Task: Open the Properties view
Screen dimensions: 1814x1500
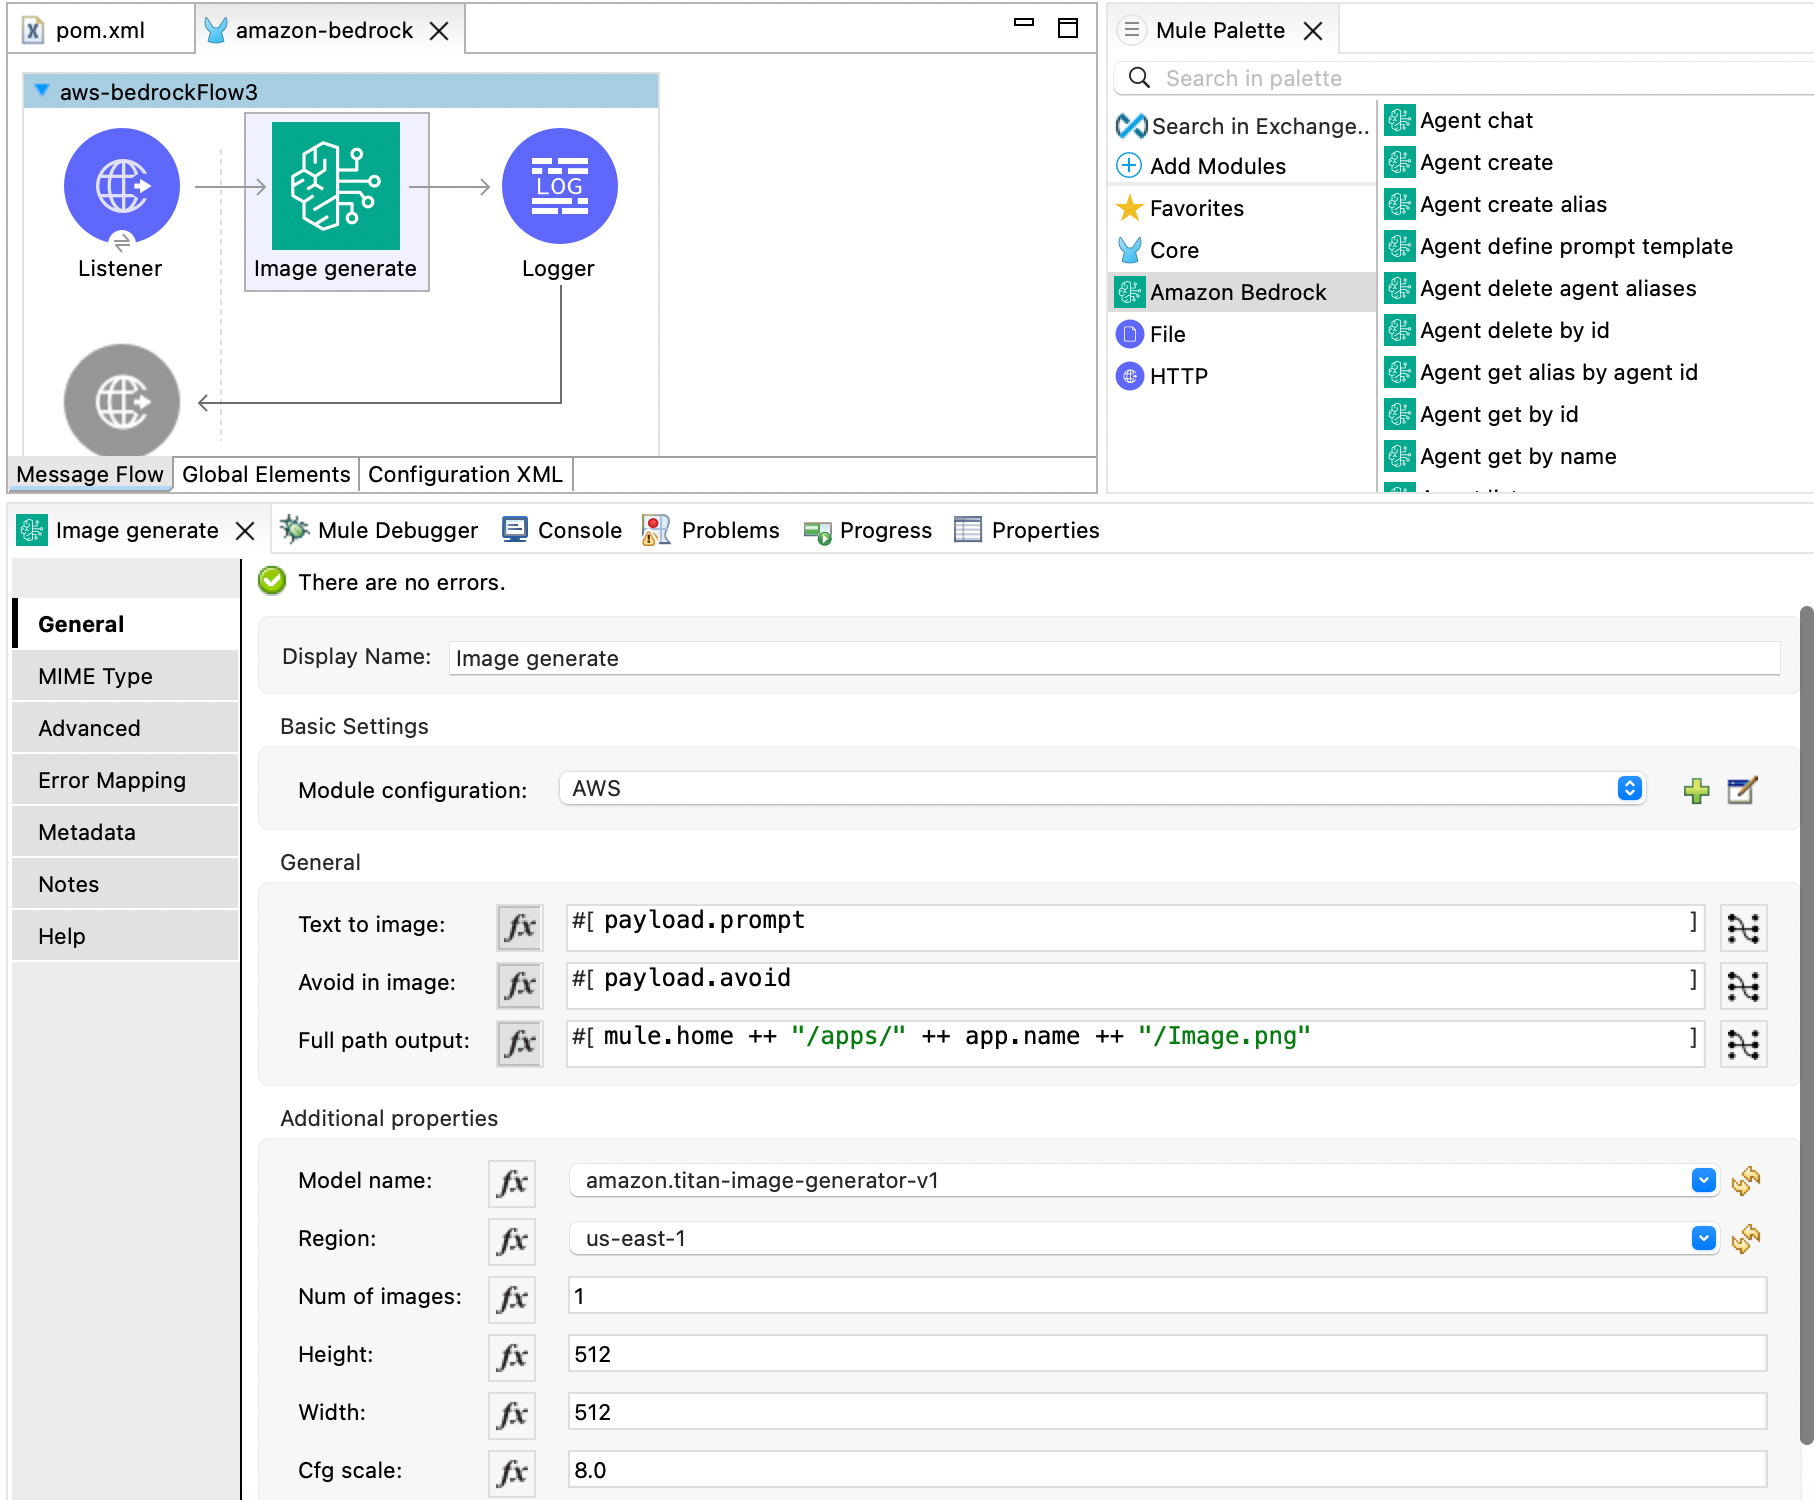Action: pos(1027,530)
